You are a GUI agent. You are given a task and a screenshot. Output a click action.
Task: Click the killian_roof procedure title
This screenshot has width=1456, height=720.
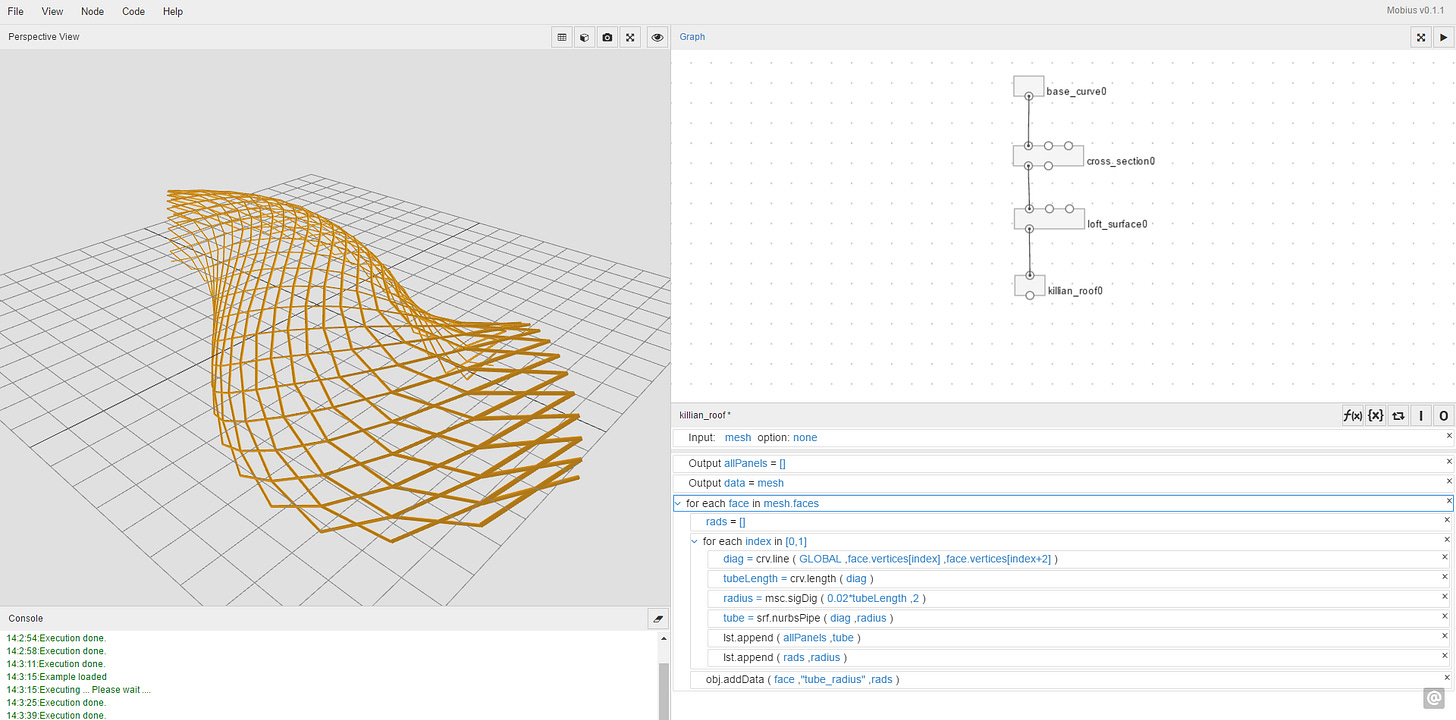[705, 415]
